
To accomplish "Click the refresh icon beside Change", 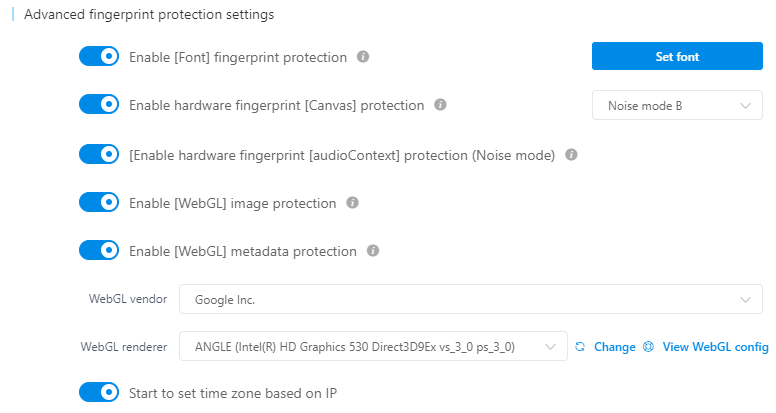I will (x=580, y=347).
